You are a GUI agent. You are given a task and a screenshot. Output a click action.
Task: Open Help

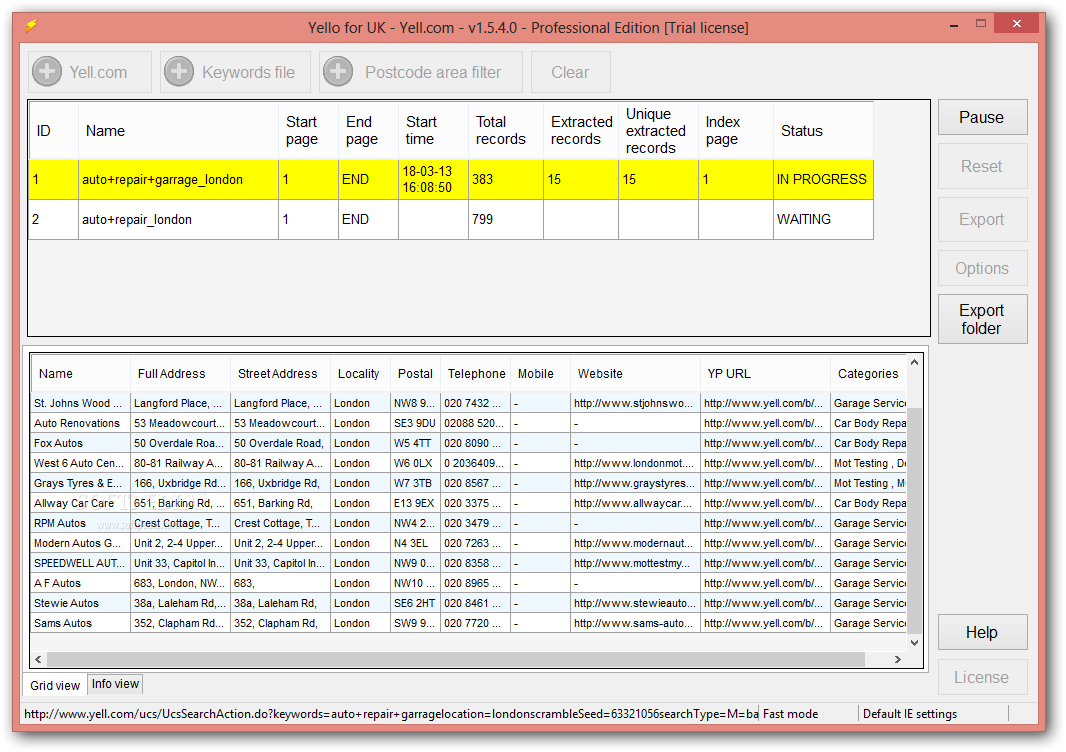pyautogui.click(x=982, y=632)
